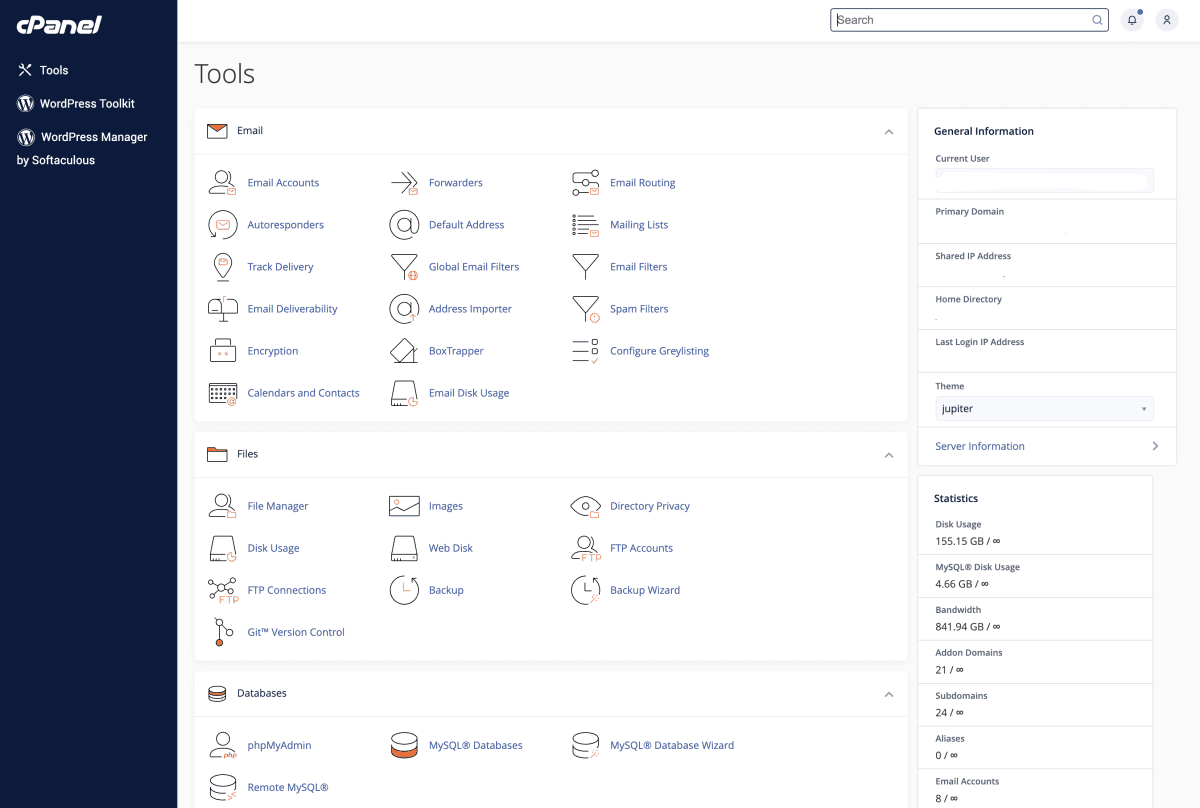The width and height of the screenshot is (1200, 808).
Task: Expand Server Information arrow
Action: tap(1155, 446)
